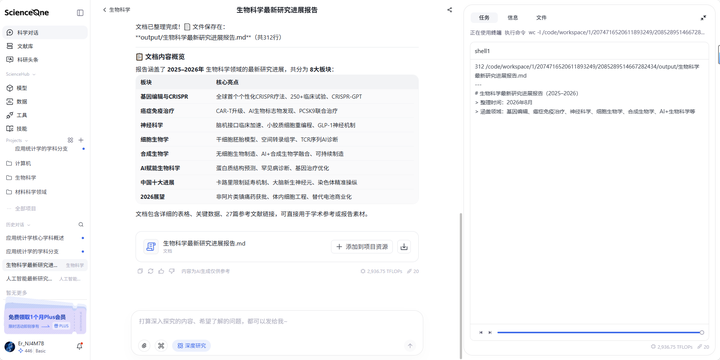
Task: Send the message arrow button
Action: (411, 346)
